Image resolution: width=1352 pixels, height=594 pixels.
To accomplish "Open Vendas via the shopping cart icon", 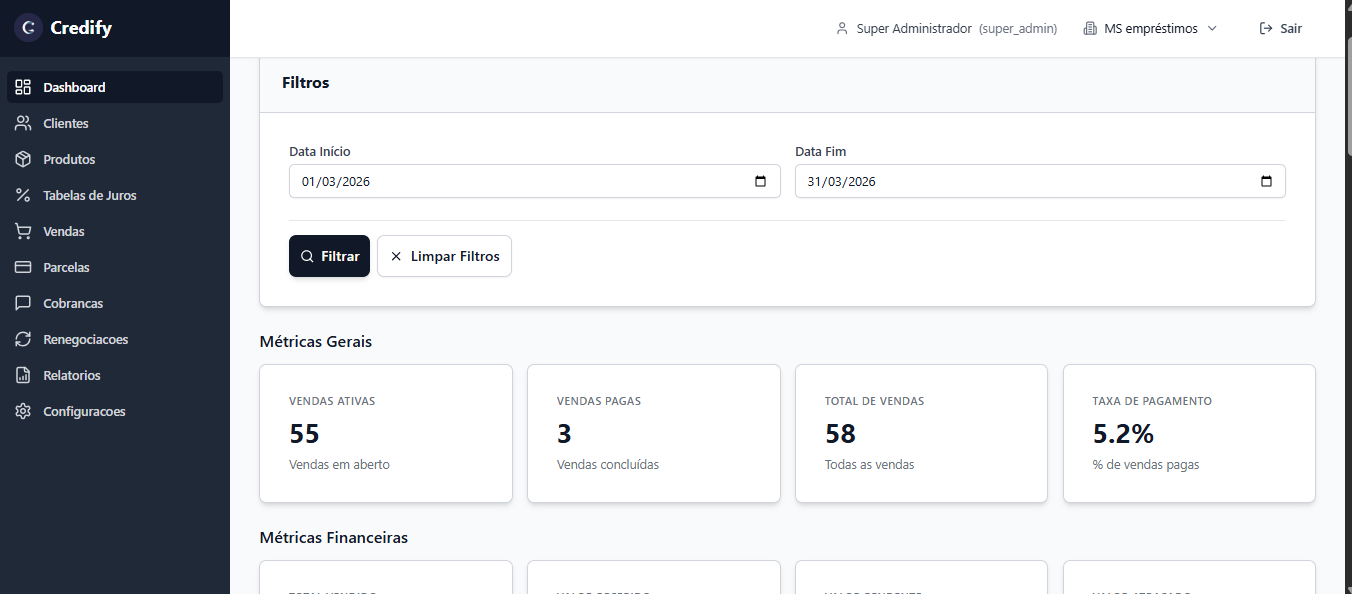I will (x=23, y=232).
